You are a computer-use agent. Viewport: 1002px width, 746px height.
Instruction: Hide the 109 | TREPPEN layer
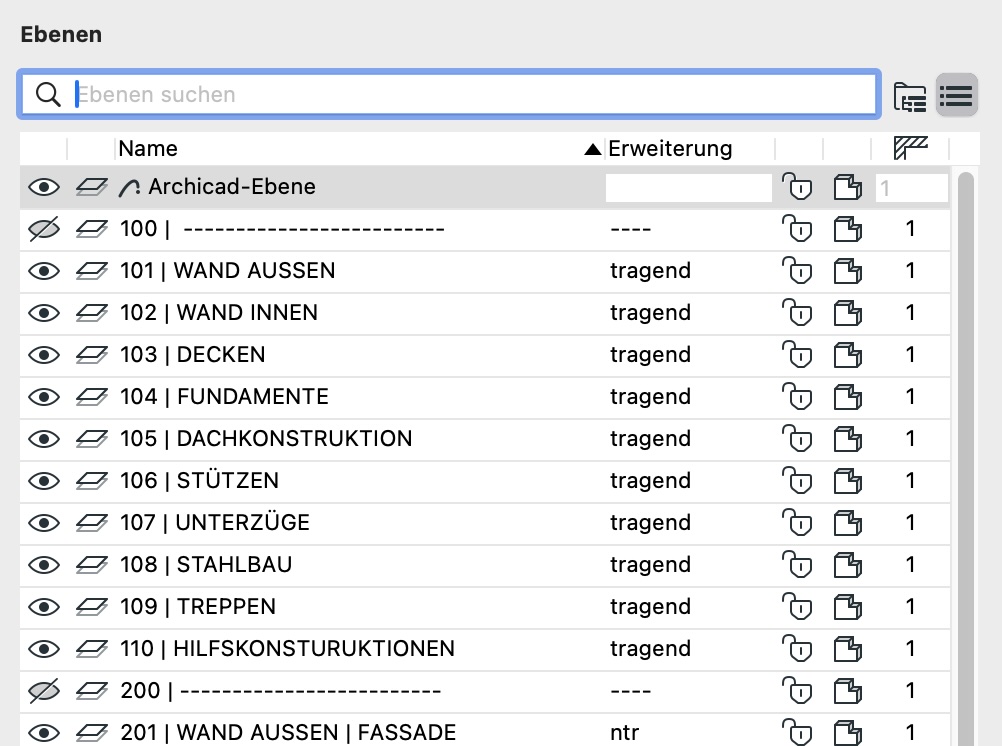[x=44, y=607]
